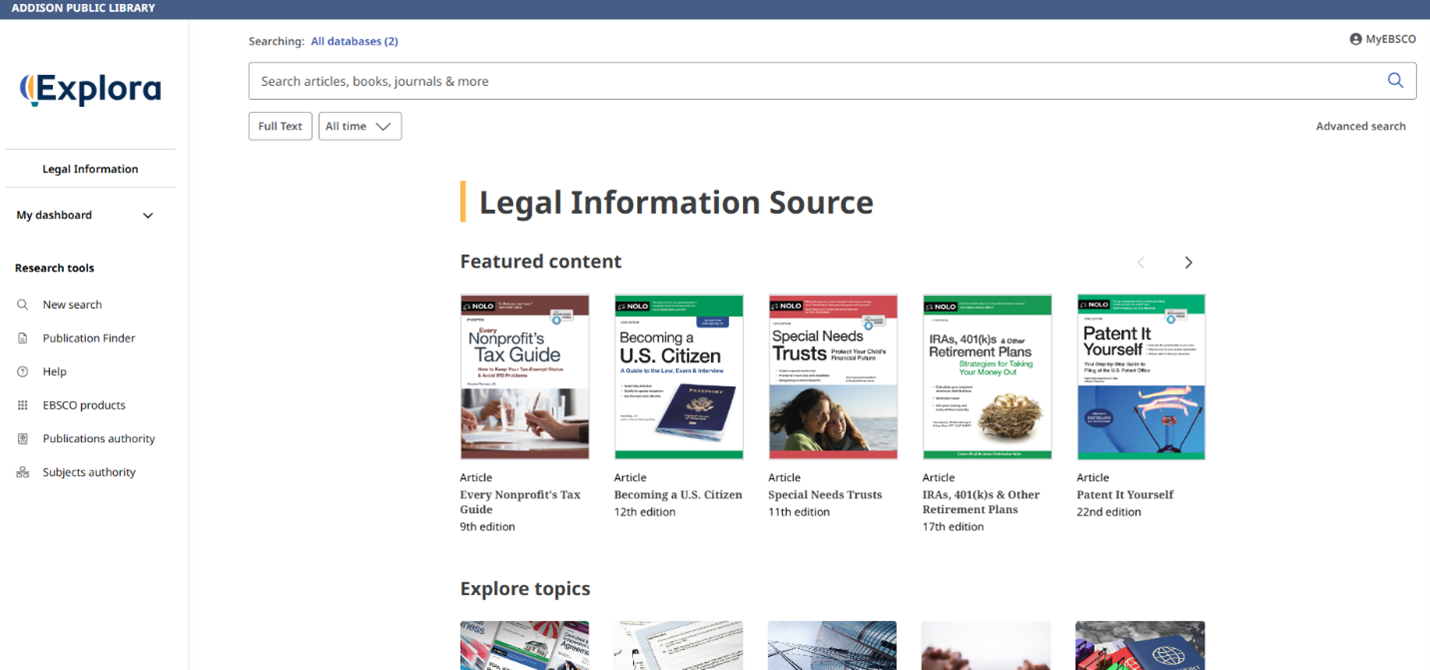Select Legal Information in the sidebar
Image resolution: width=1430 pixels, height=670 pixels.
point(91,169)
